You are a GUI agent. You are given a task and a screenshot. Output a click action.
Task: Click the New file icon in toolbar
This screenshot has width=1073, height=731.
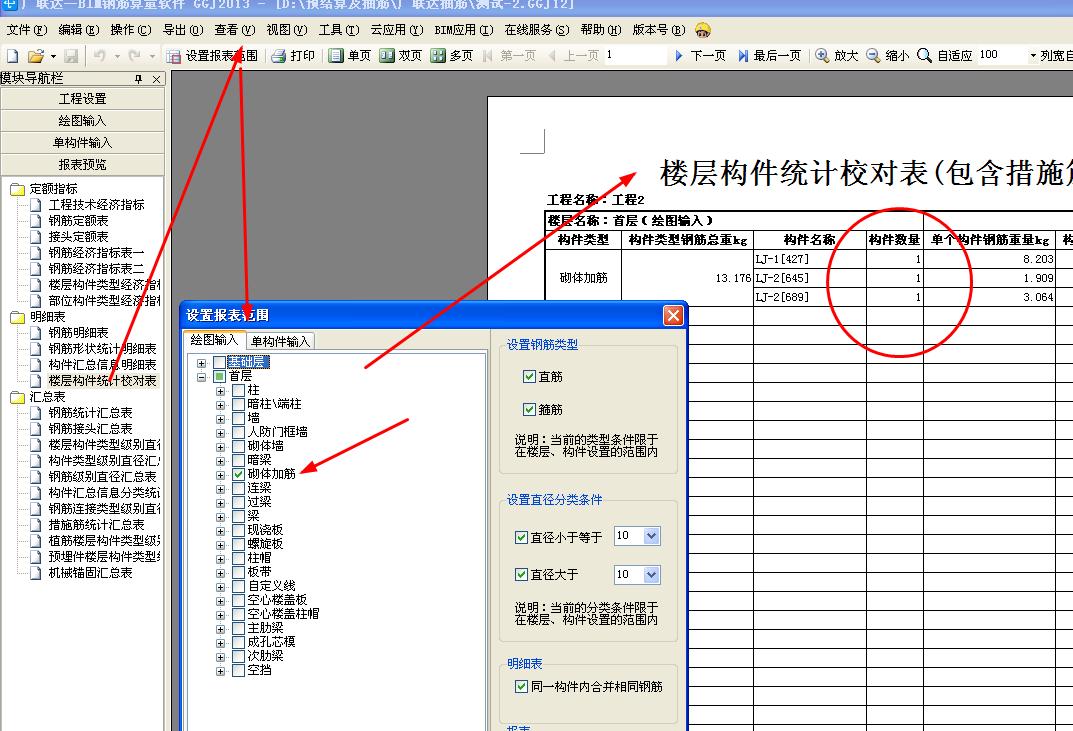pyautogui.click(x=12, y=56)
